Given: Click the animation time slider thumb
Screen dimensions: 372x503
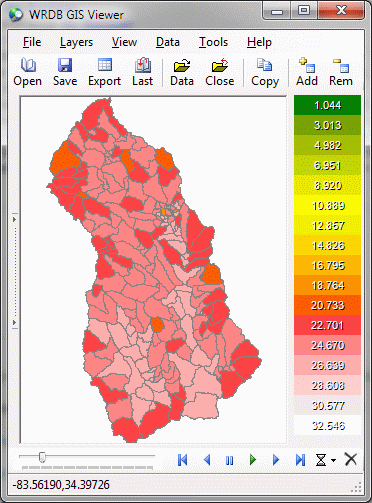Looking at the screenshot, I should [42, 457].
